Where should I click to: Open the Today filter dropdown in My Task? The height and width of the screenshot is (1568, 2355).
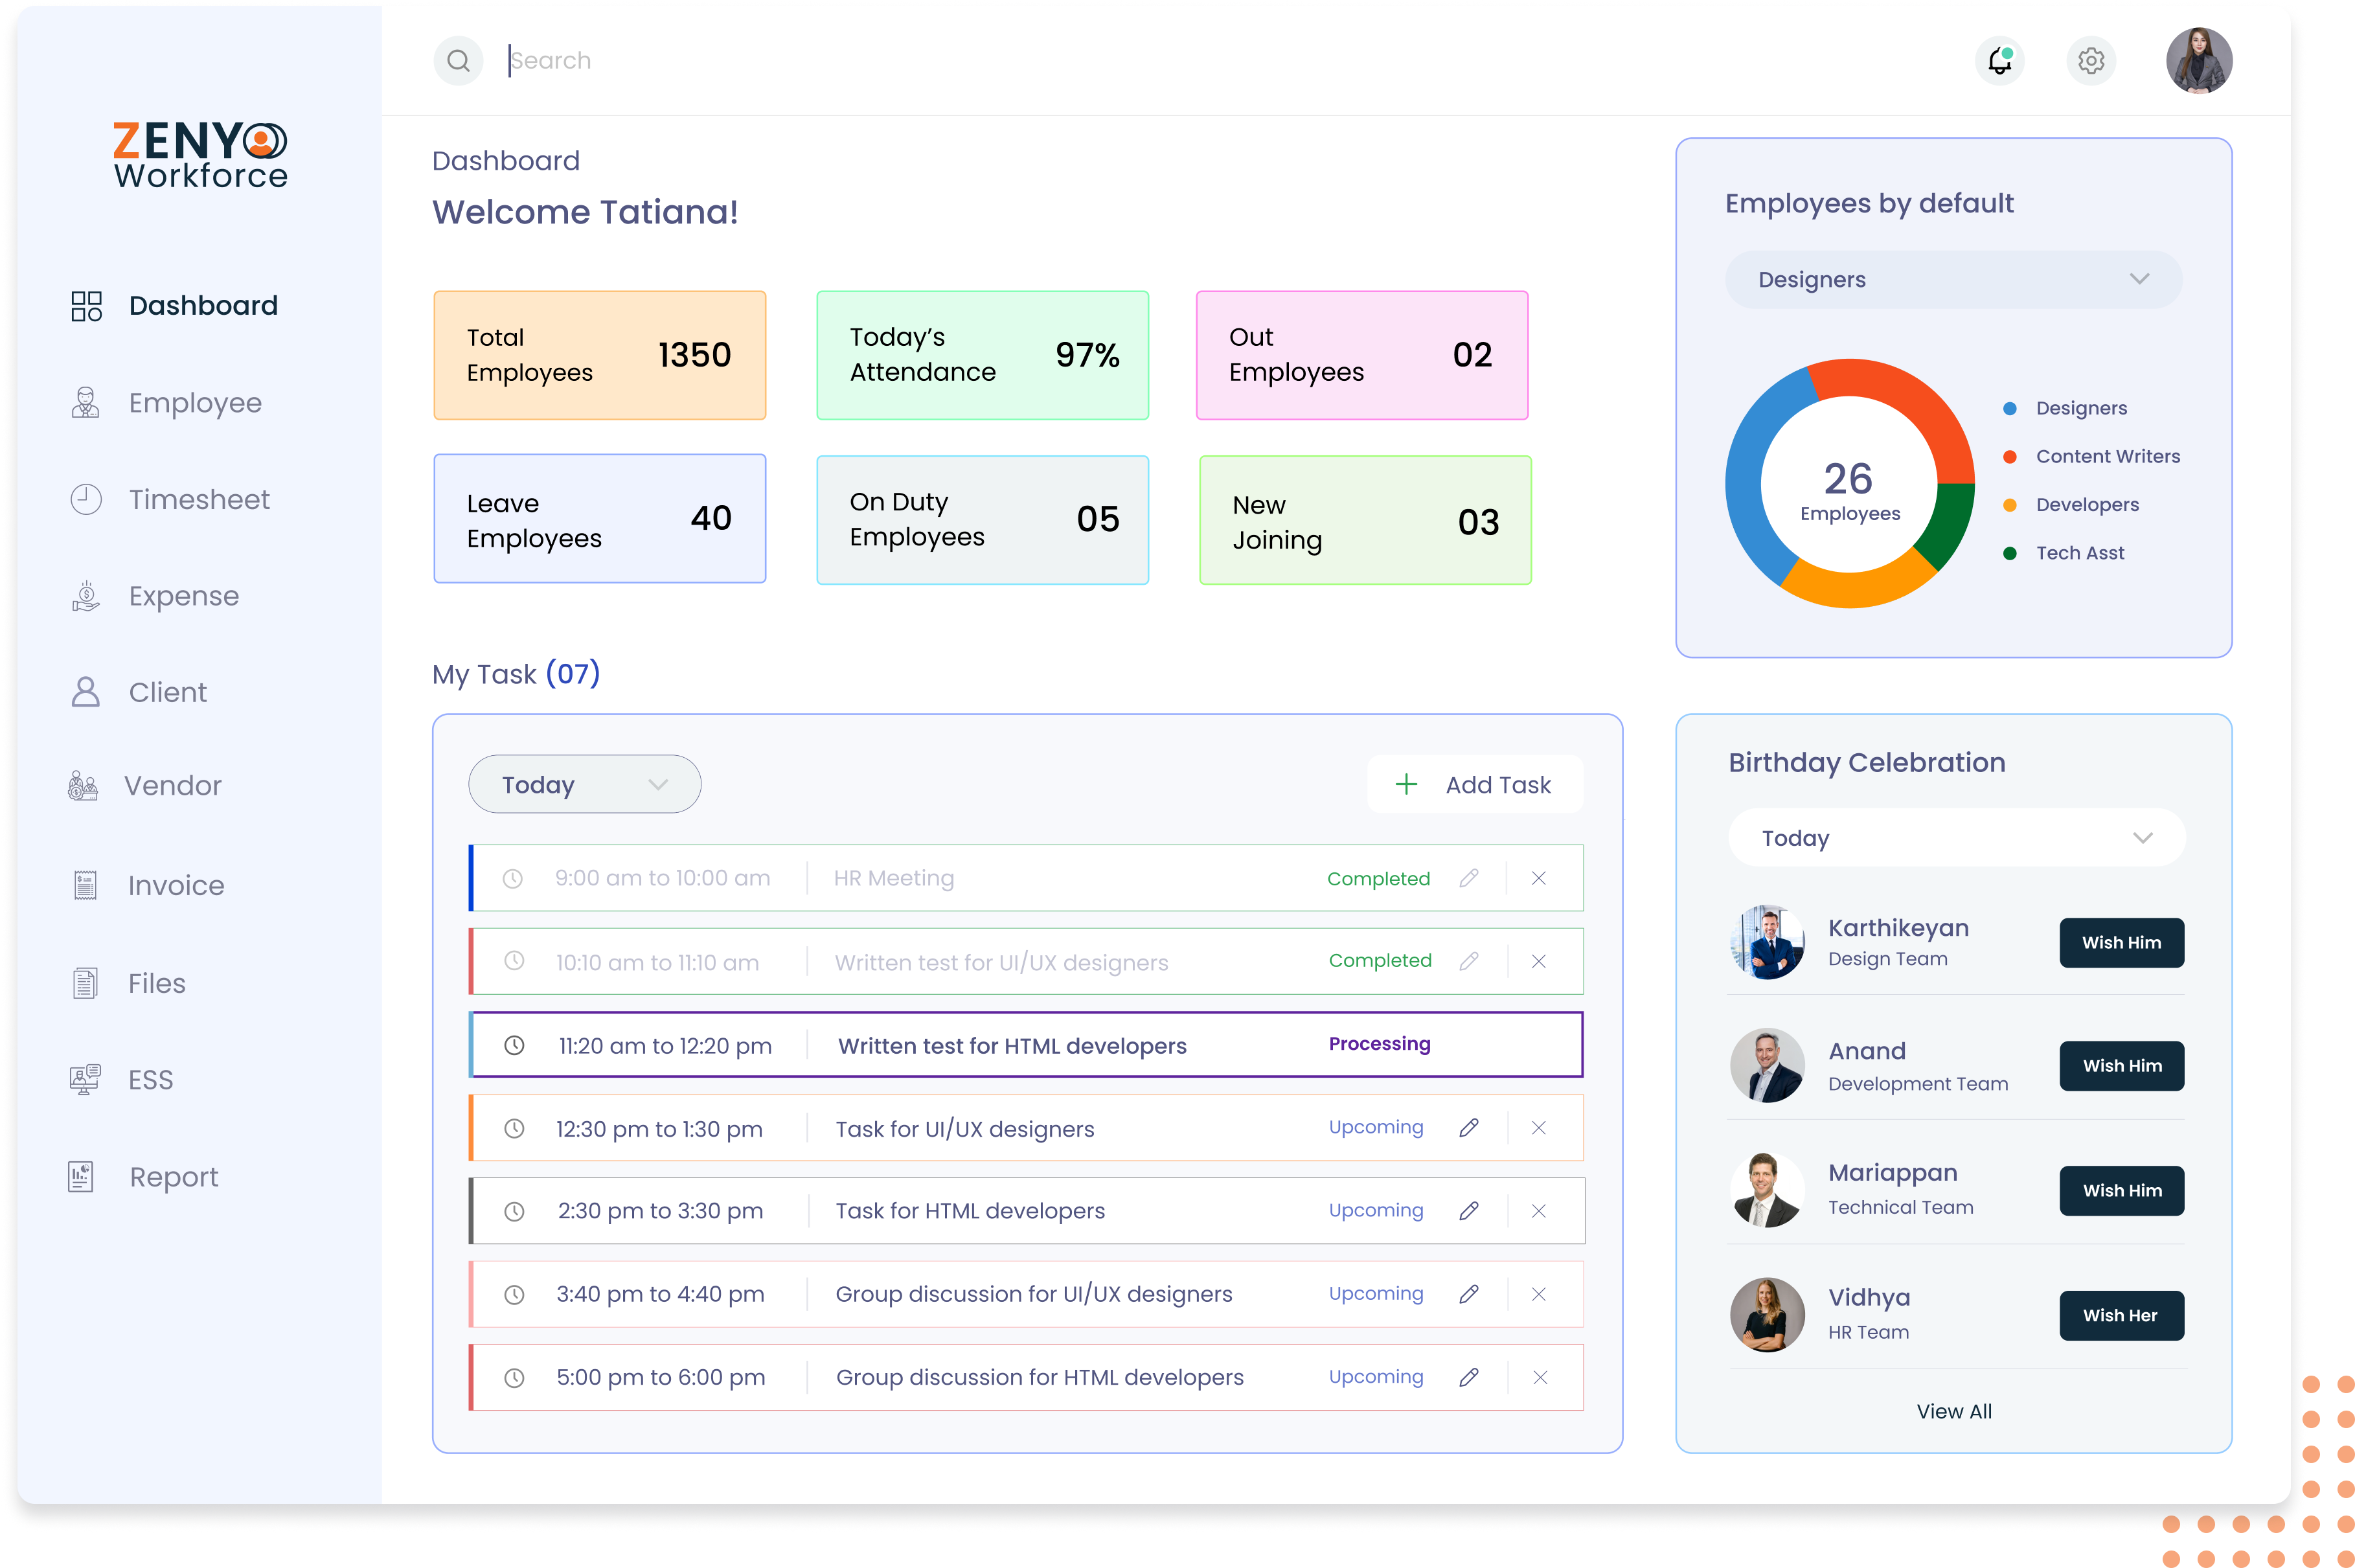pos(584,784)
